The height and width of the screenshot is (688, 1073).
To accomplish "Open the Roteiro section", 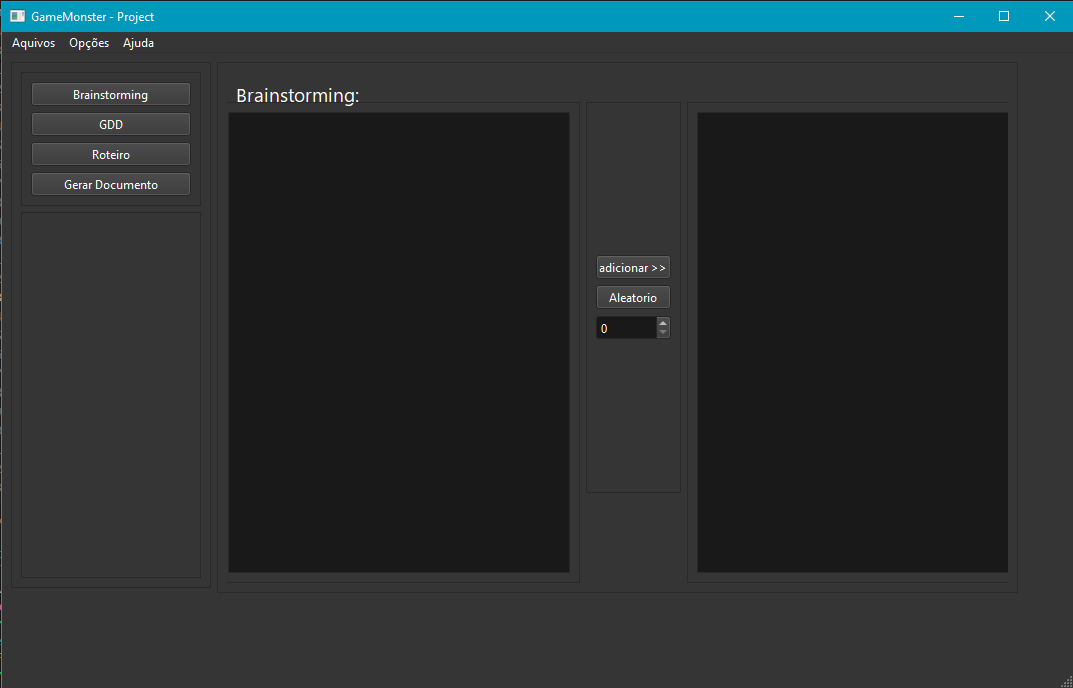I will coord(111,155).
